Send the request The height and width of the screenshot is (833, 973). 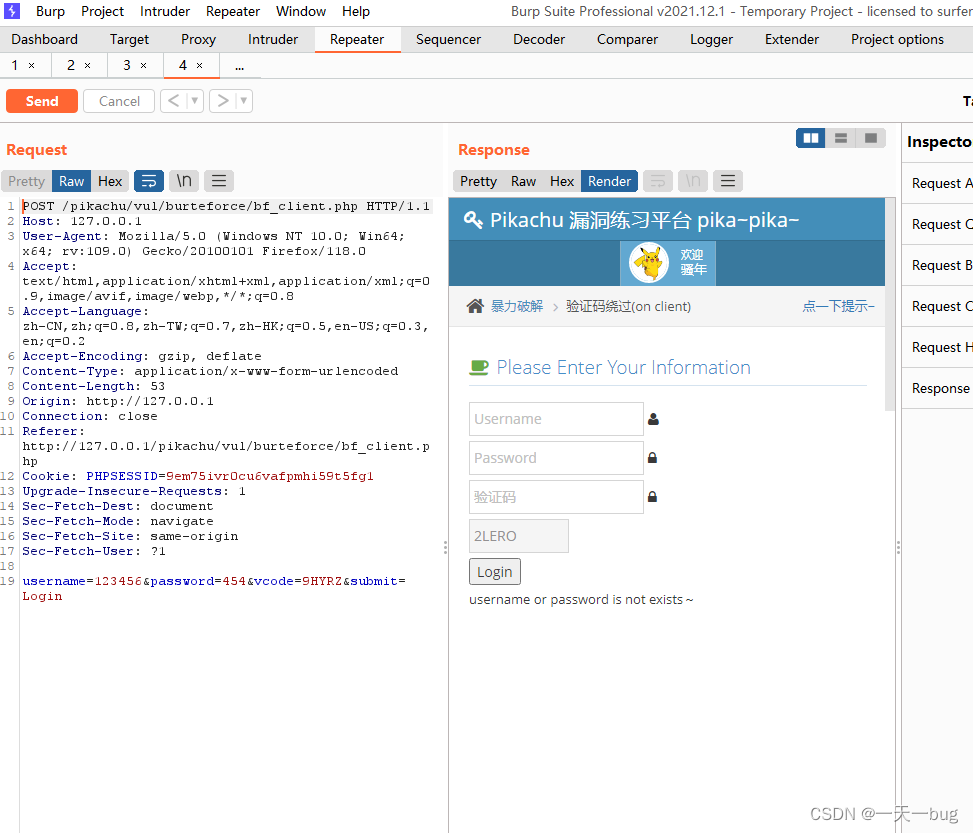(x=42, y=101)
